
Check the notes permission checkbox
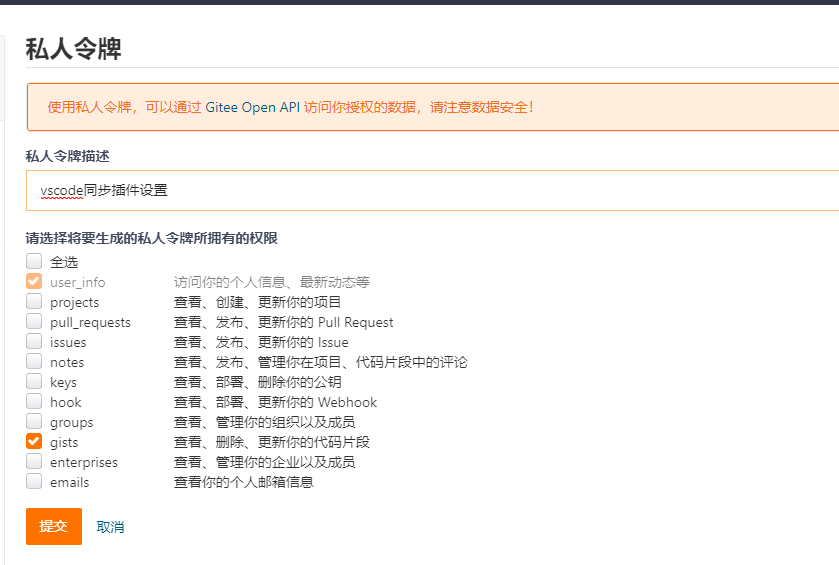point(34,361)
